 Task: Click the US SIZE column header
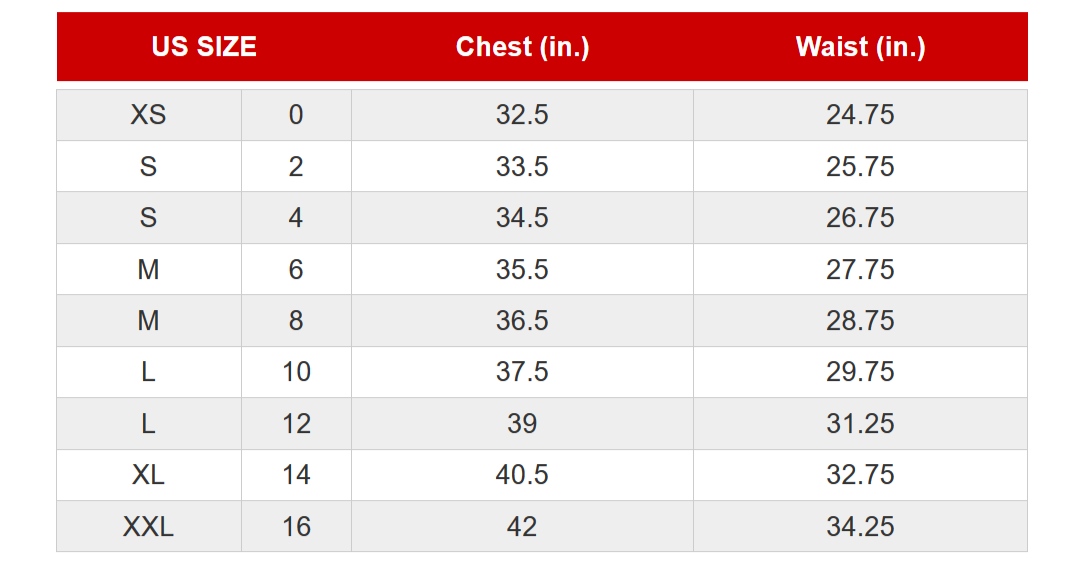204,47
